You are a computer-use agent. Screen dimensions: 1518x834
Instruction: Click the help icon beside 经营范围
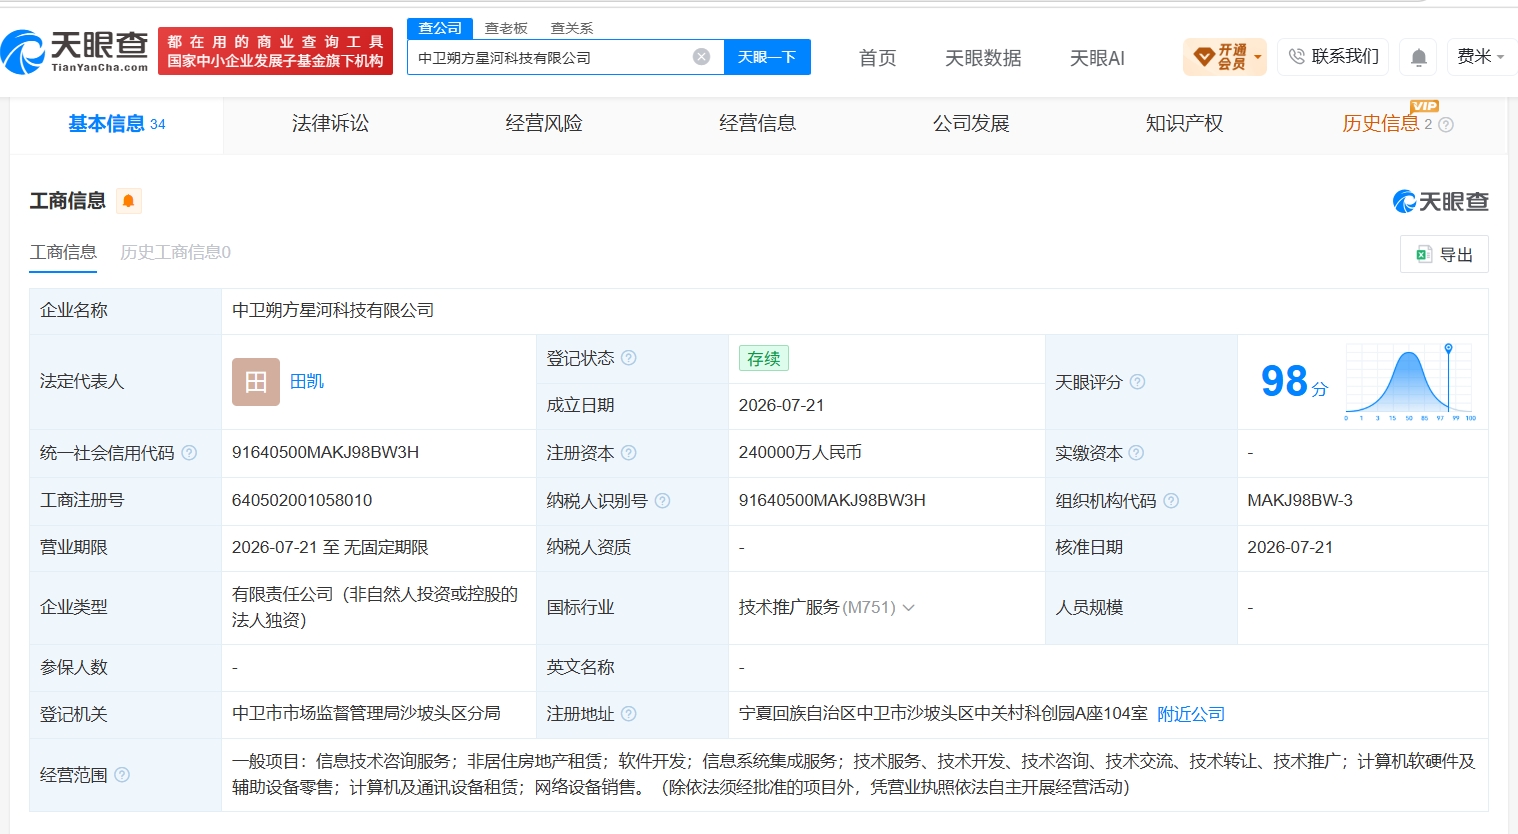coord(122,775)
